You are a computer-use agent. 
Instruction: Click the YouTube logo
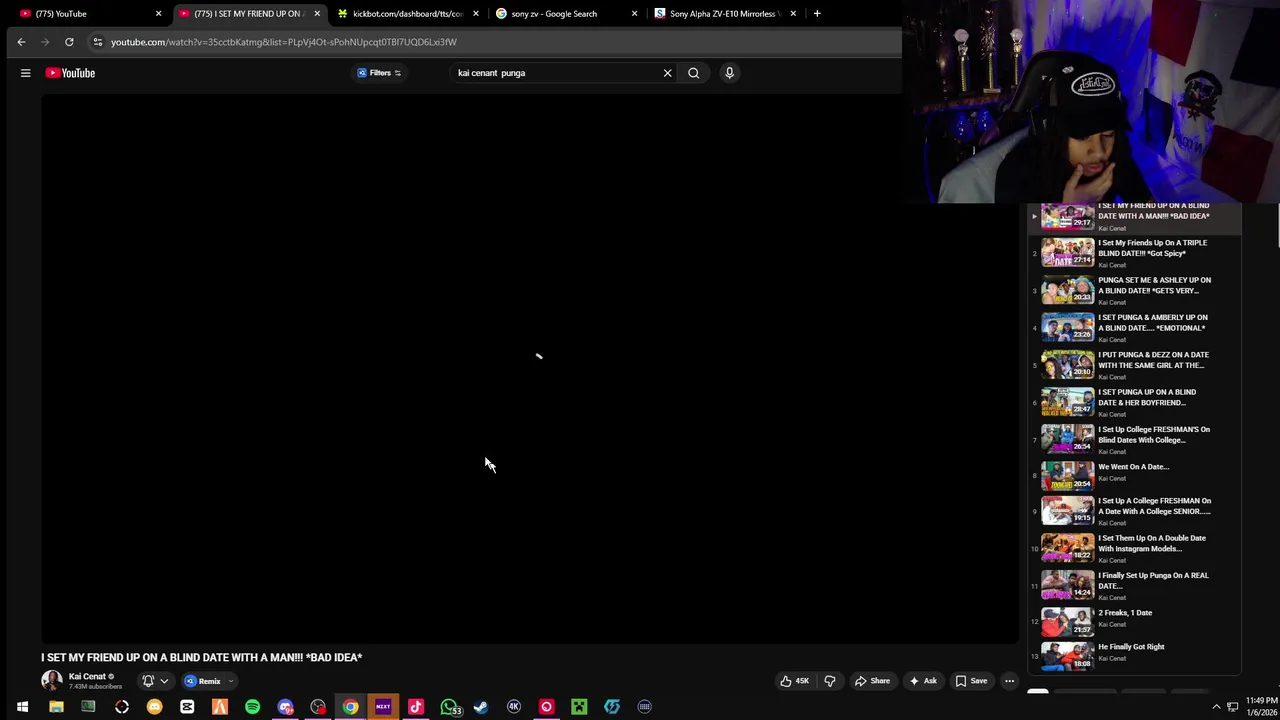tap(70, 73)
